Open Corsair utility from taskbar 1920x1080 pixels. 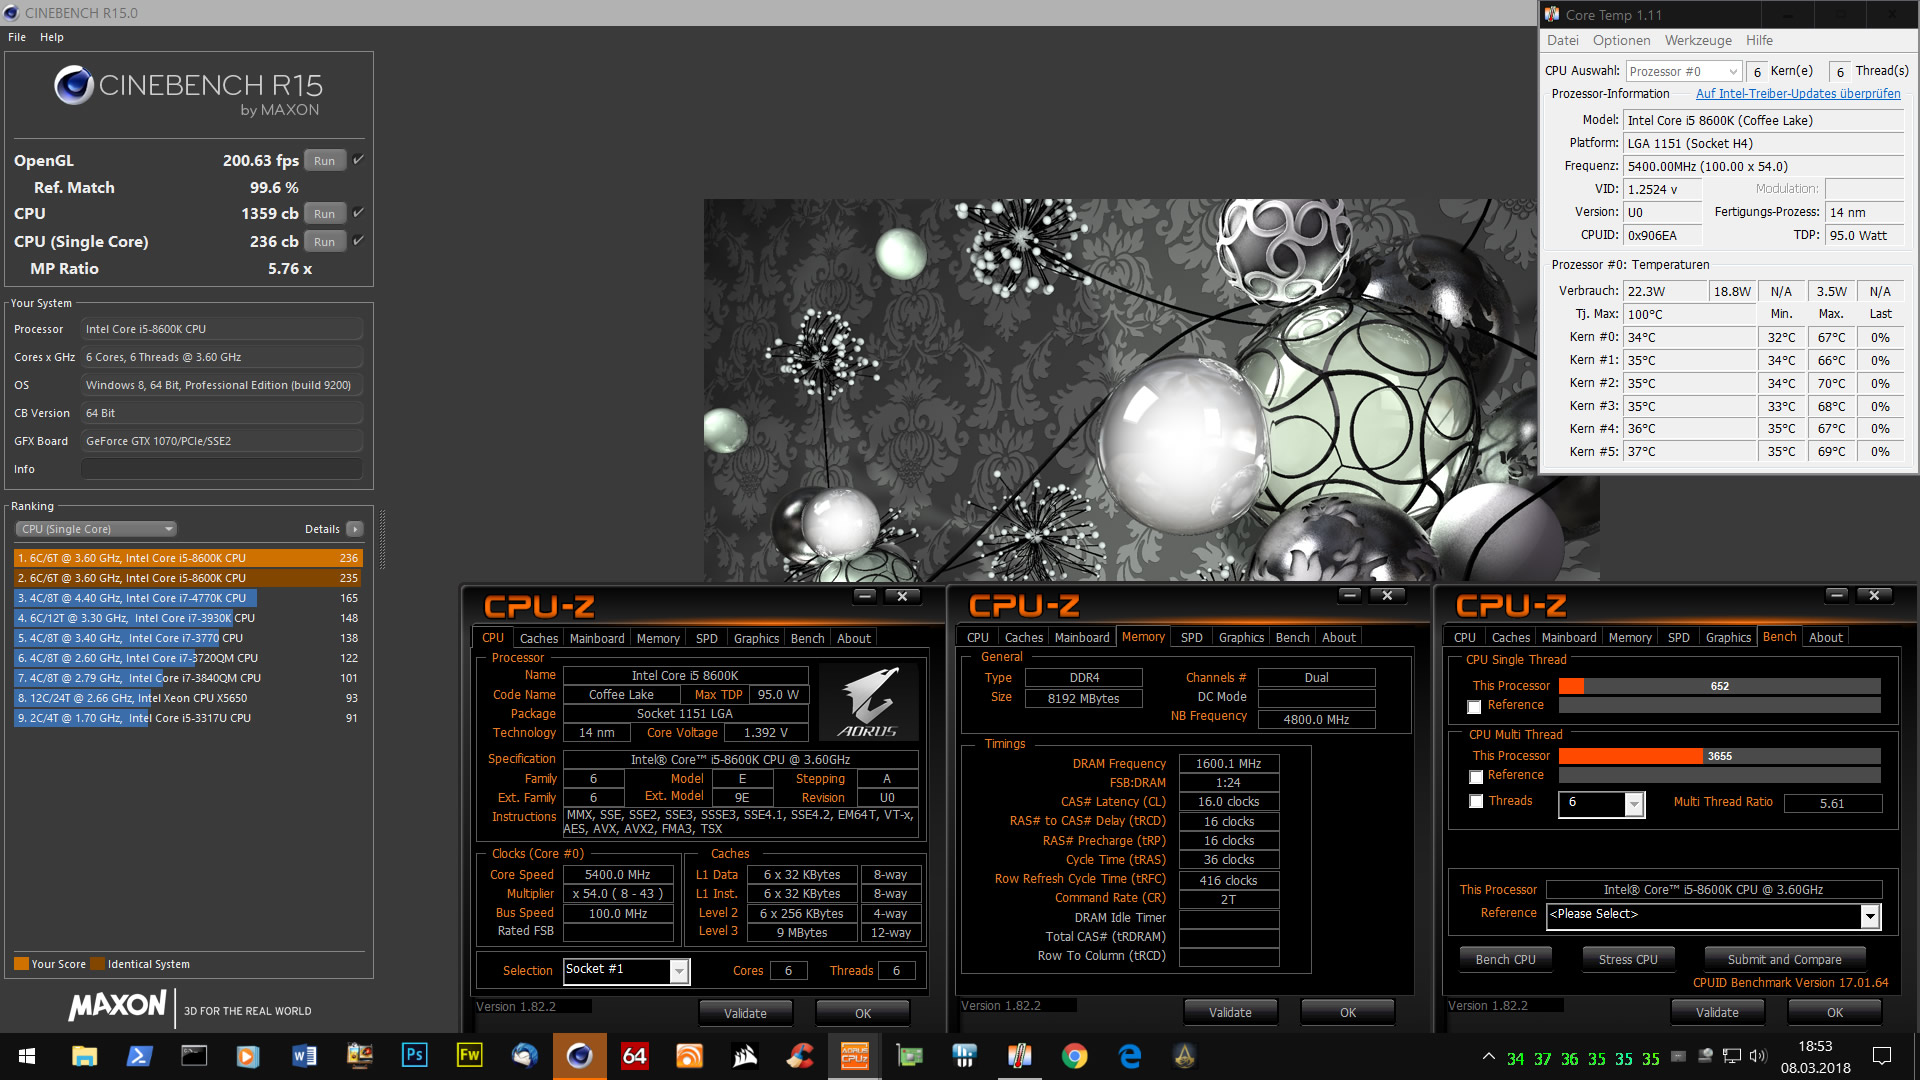(744, 1056)
